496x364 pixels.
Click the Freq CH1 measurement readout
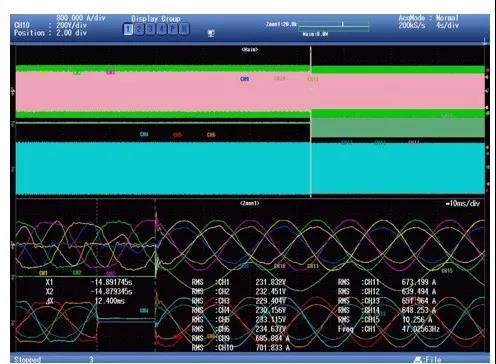(x=389, y=329)
